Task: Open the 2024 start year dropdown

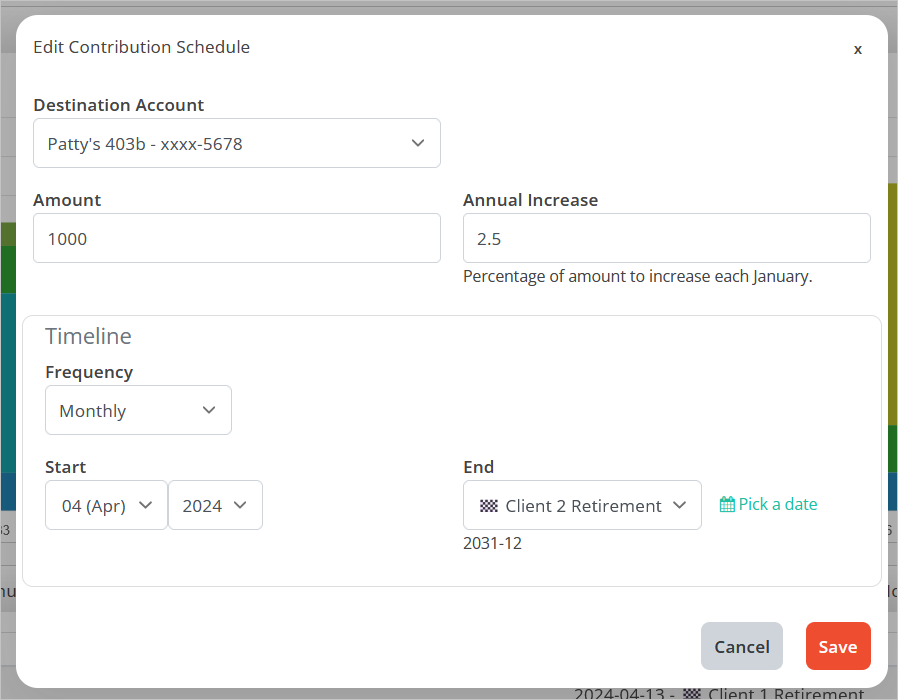Action: pyautogui.click(x=215, y=506)
